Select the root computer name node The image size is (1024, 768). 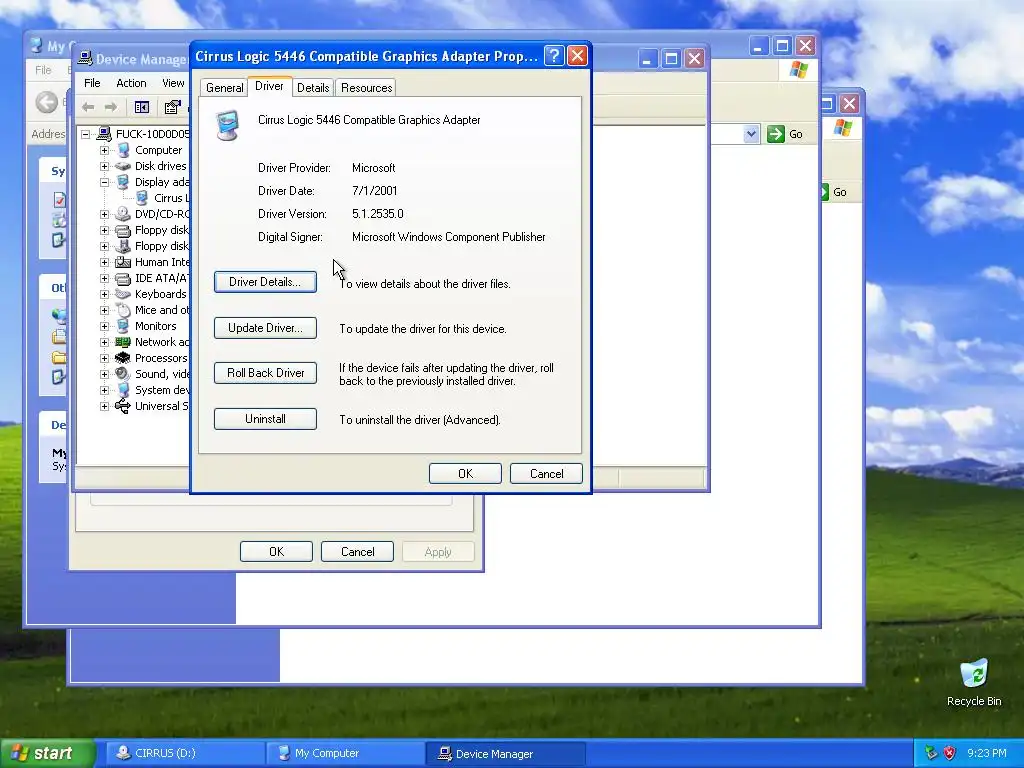pyautogui.click(x=152, y=135)
